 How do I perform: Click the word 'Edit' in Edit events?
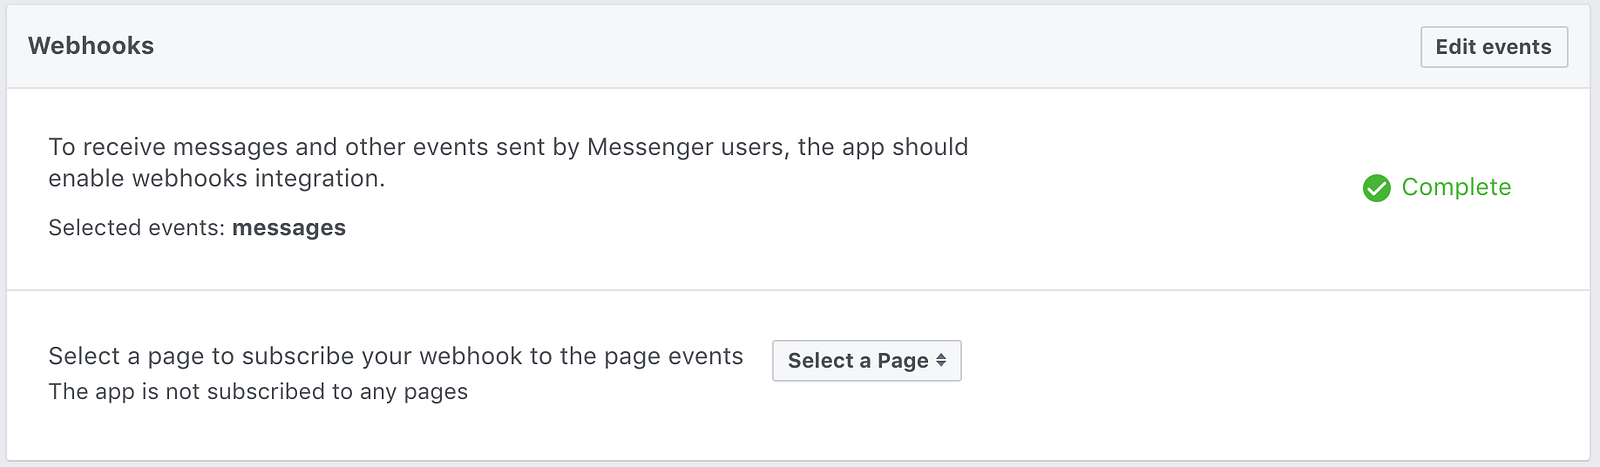click(x=1455, y=47)
